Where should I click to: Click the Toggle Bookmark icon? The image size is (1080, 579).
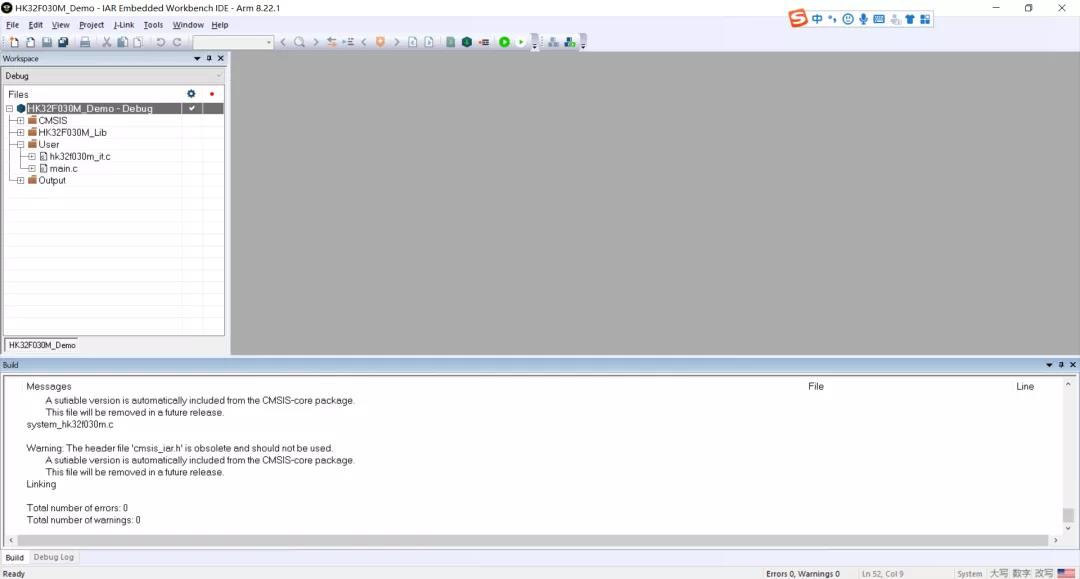(380, 42)
